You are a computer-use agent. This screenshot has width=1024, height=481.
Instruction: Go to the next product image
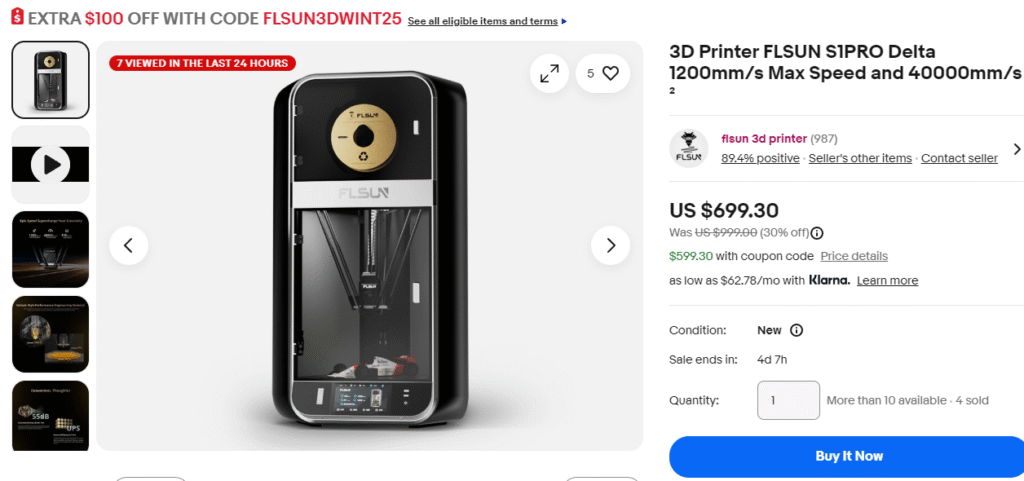[x=610, y=245]
